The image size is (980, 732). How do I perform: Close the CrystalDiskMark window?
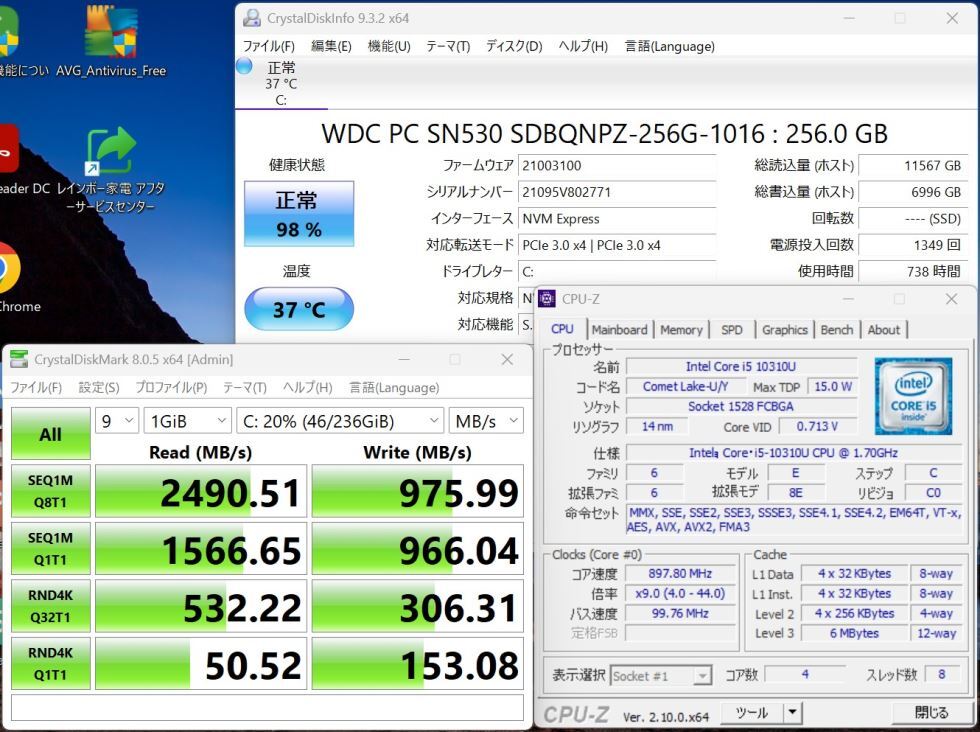(x=508, y=359)
